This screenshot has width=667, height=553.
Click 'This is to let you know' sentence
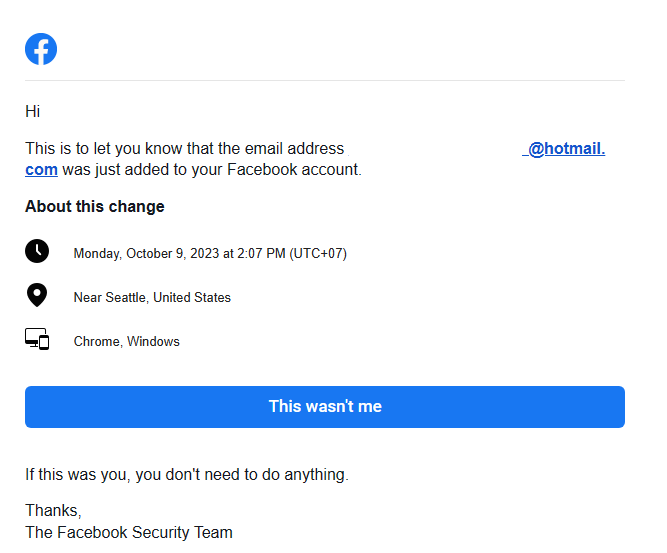pos(185,148)
